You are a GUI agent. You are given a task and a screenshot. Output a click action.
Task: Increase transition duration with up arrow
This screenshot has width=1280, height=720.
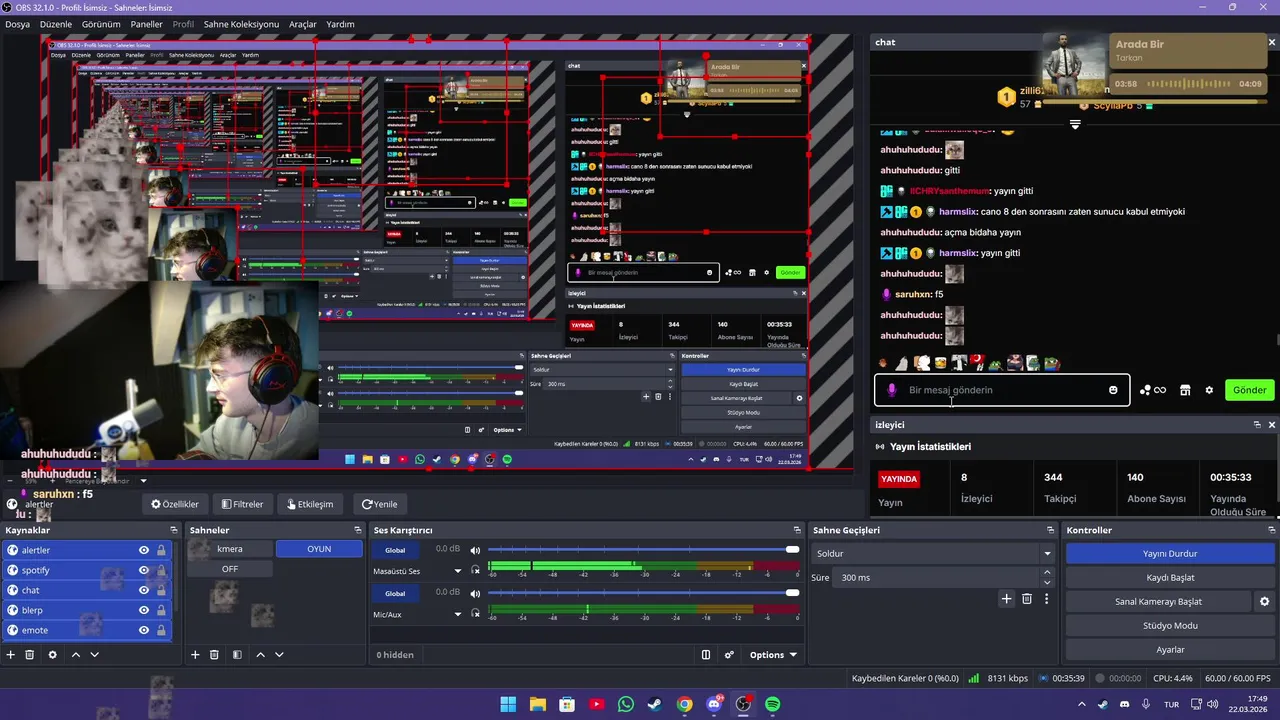coord(1047,573)
